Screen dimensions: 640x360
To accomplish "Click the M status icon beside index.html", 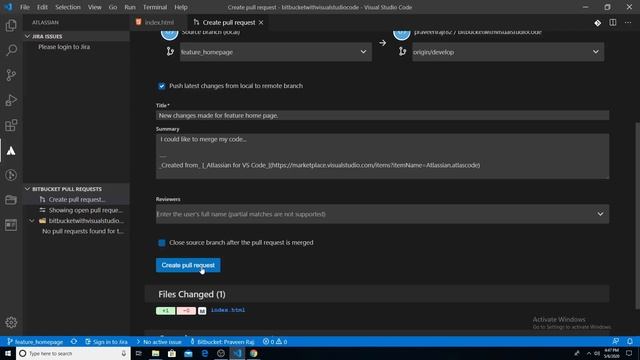I will coord(202,311).
